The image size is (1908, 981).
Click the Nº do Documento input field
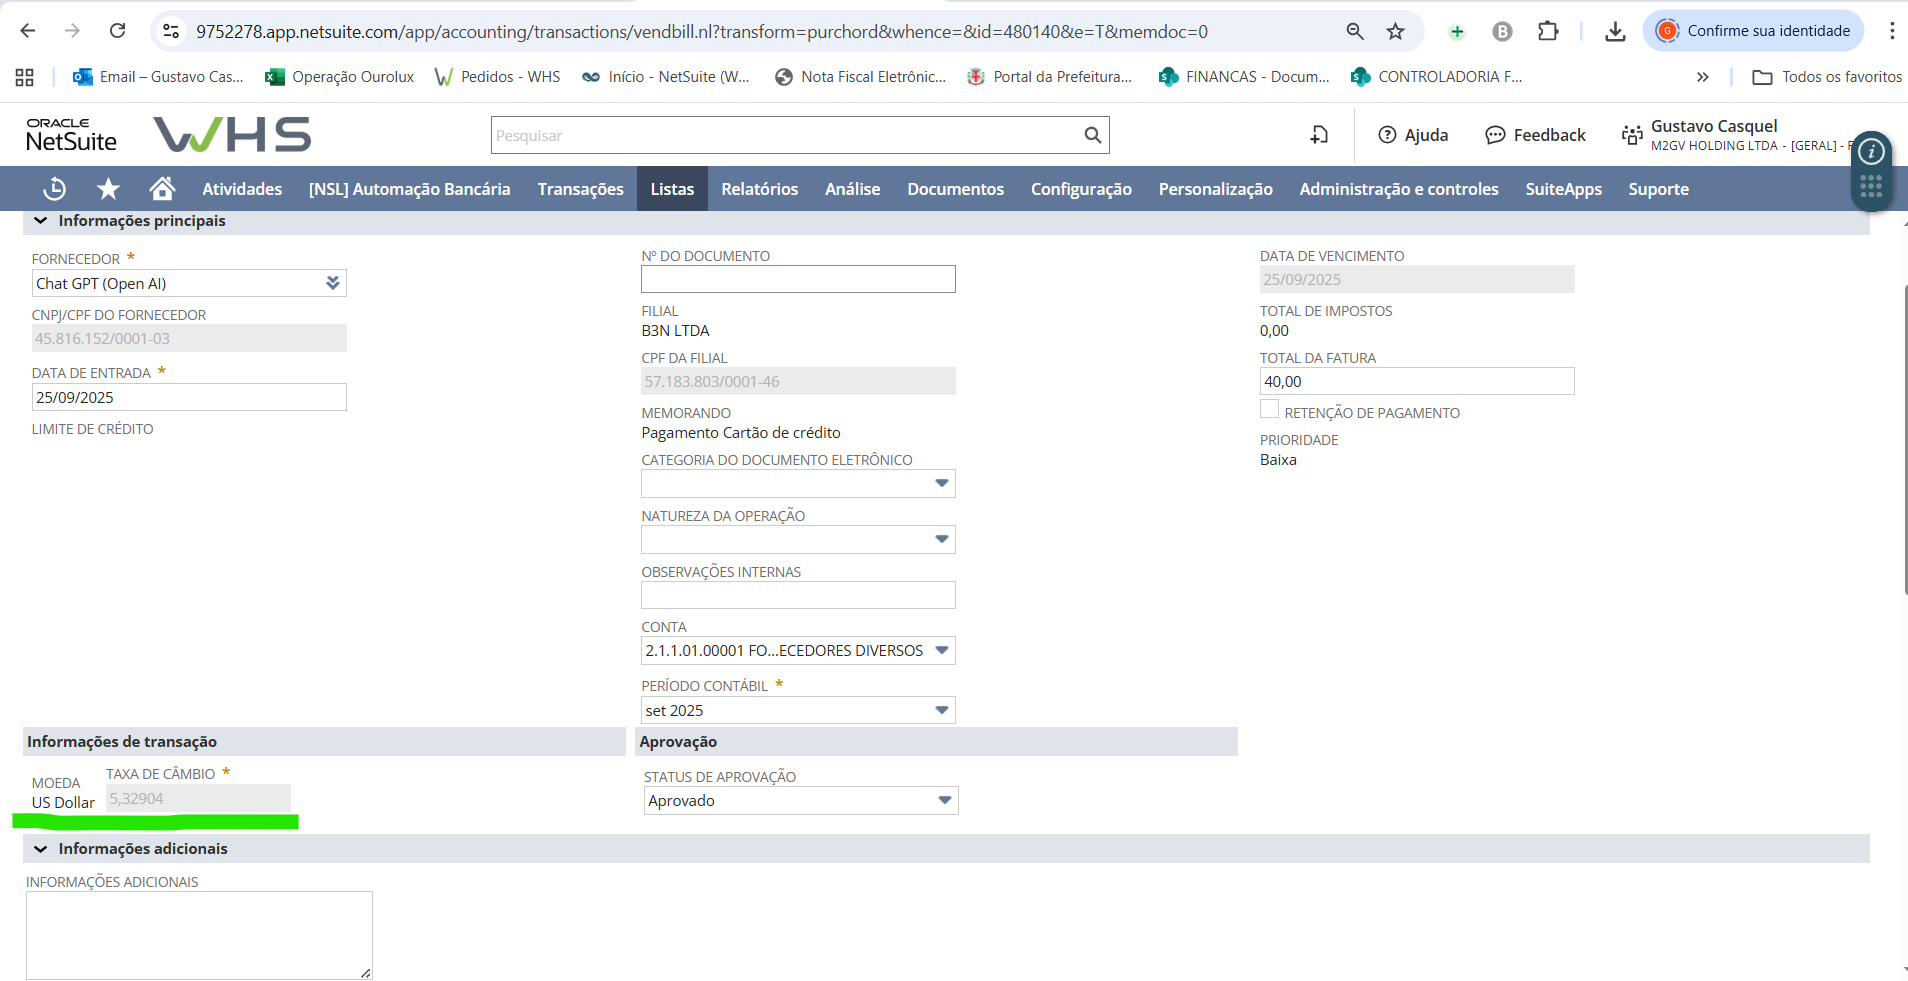pos(798,279)
